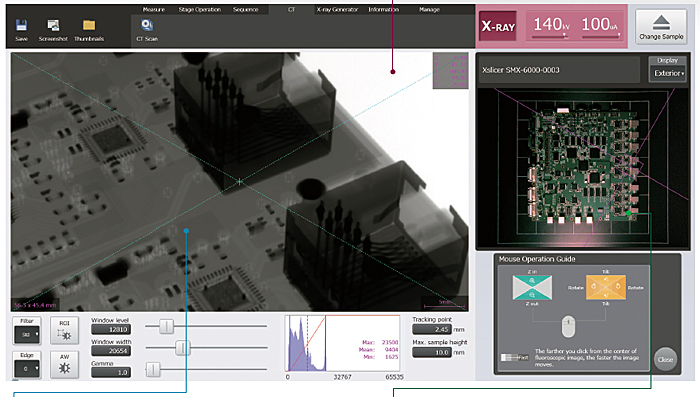The image size is (700, 397).
Task: Click the 100 µA tube current setting
Action: pyautogui.click(x=600, y=25)
